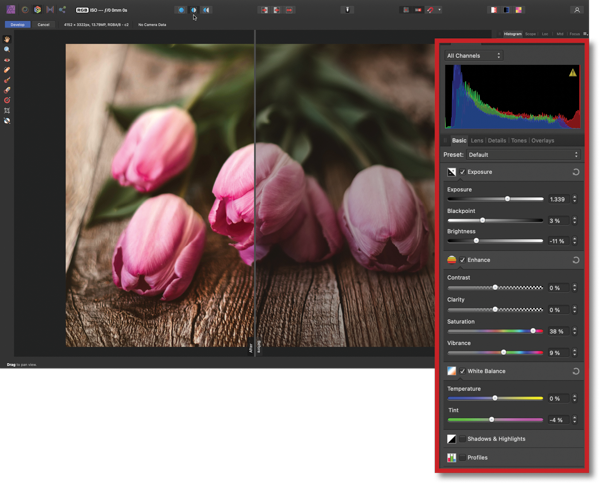Image resolution: width=600 pixels, height=484 pixels.
Task: Click the third red arrow swap icon
Action: click(289, 10)
